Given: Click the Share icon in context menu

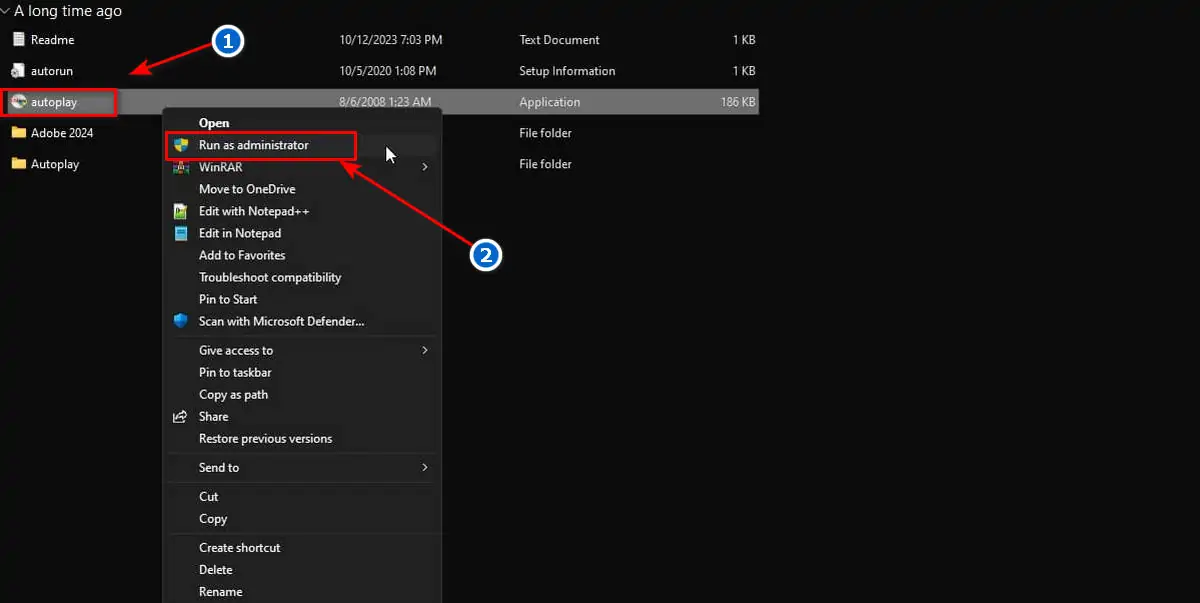Looking at the screenshot, I should click(181, 417).
